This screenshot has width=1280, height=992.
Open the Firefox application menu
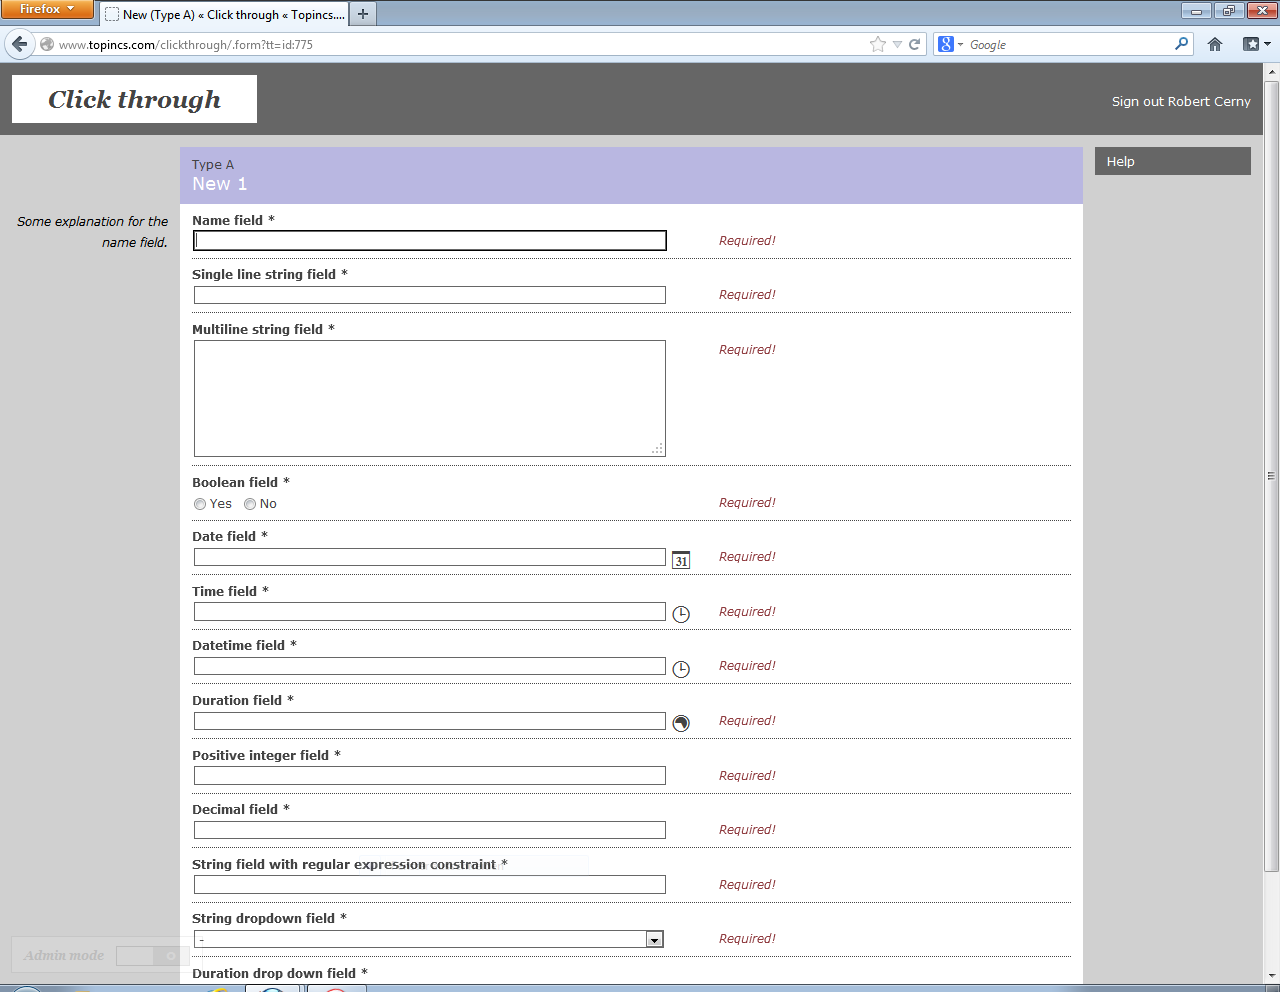47,9
